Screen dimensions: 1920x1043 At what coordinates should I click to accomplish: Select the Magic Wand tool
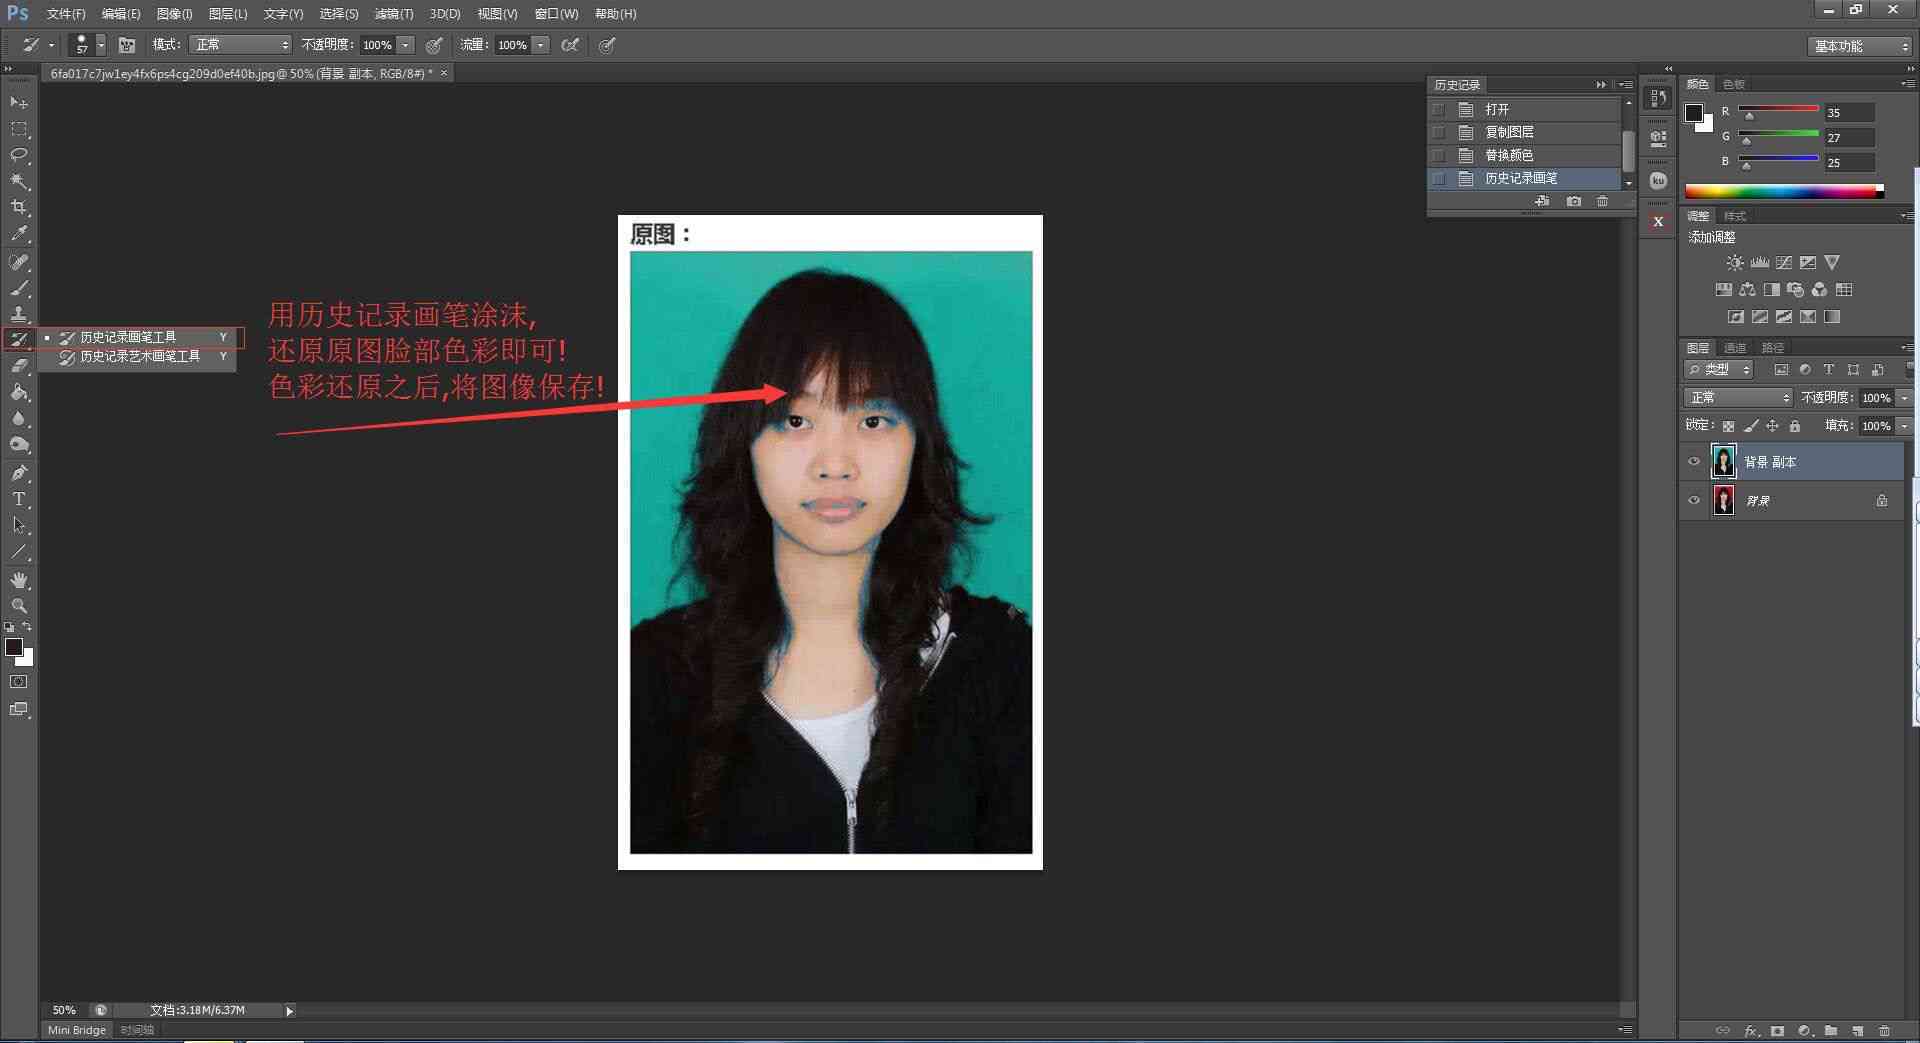pyautogui.click(x=19, y=181)
